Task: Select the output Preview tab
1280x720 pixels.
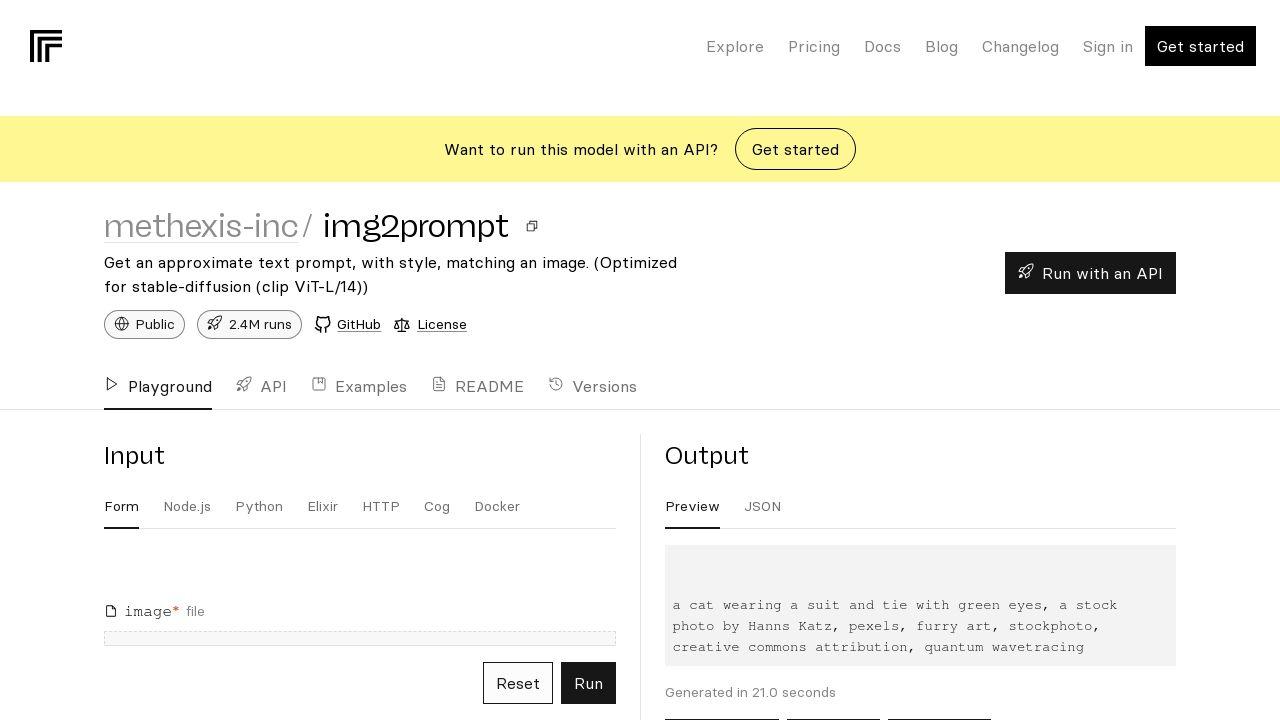Action: (692, 506)
